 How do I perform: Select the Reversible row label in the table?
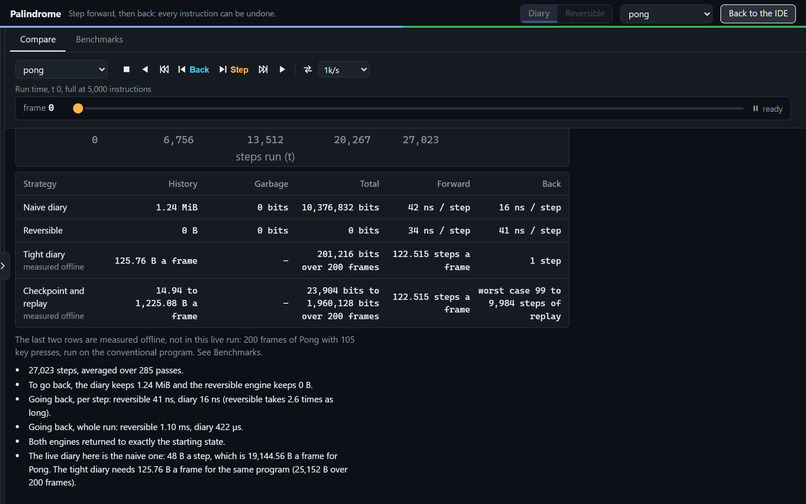coord(43,230)
